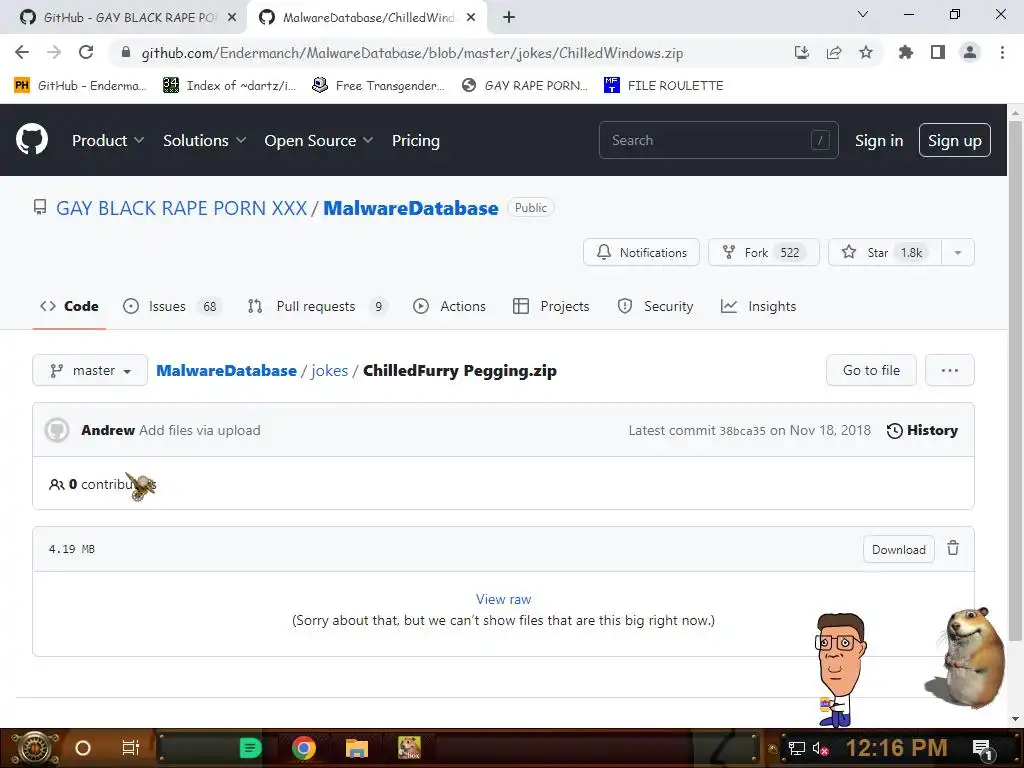Viewport: 1024px width, 768px height.
Task: Open File Explorer from the taskbar
Action: (x=357, y=748)
